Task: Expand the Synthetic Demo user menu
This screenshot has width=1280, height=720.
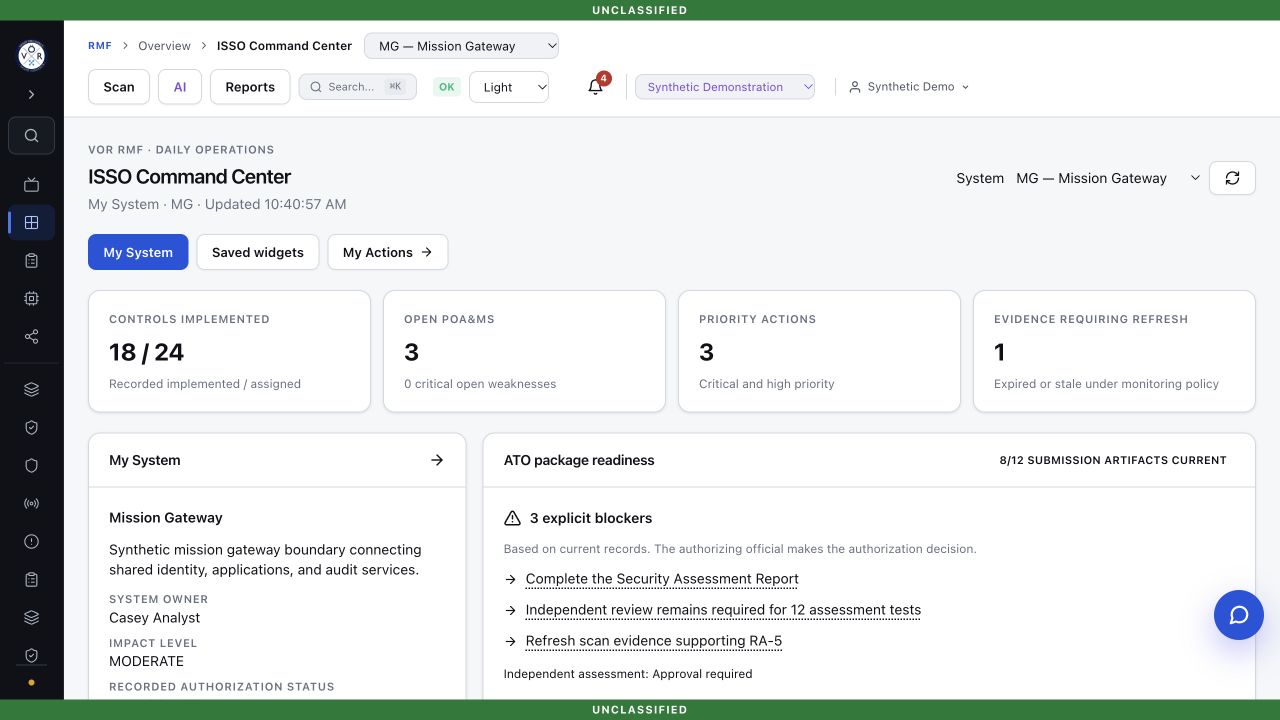Action: (909, 87)
